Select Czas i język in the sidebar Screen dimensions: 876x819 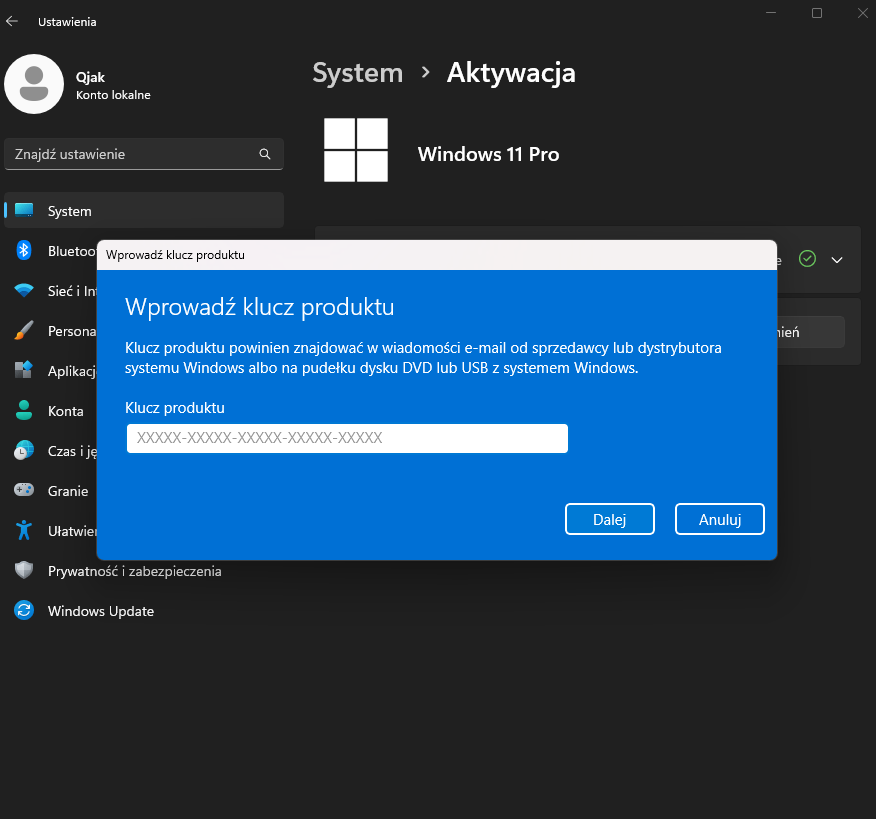tap(23, 451)
